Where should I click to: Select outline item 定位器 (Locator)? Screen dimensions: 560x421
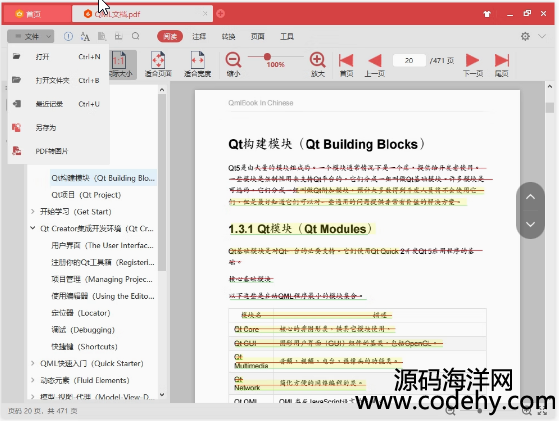(x=81, y=313)
